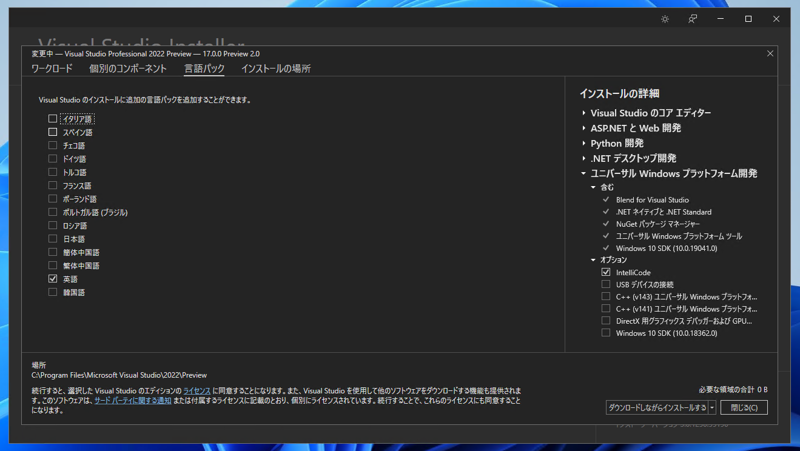800x451 pixels.
Task: Click .NET ネイティブと .NET Standard item
Action: click(663, 212)
